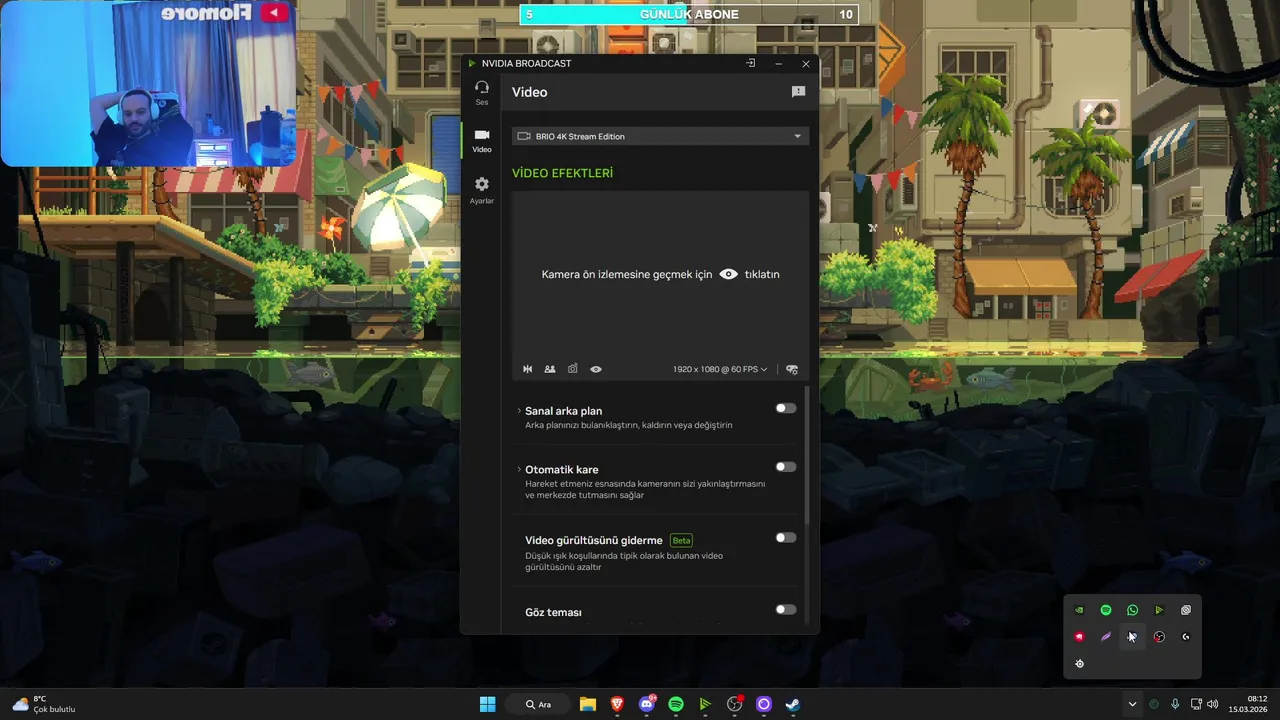Expand the Sanal arka plan chevron

coord(519,411)
